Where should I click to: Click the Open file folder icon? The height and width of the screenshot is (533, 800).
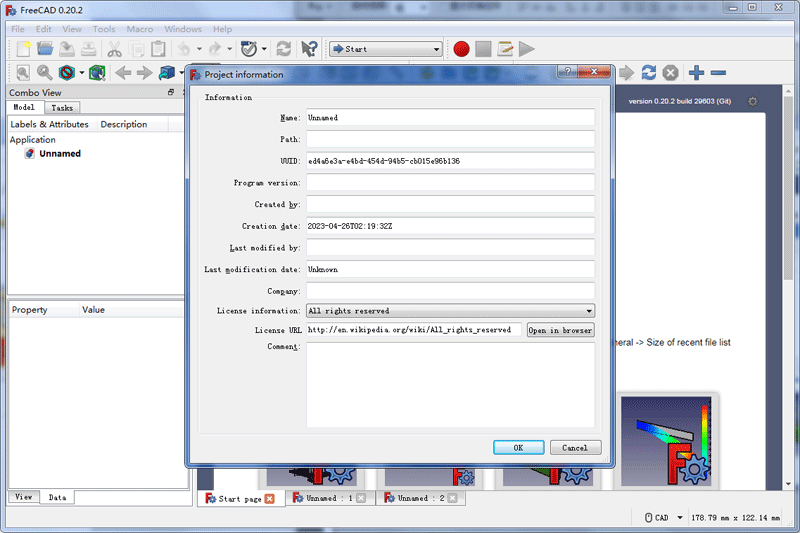pyautogui.click(x=45, y=48)
